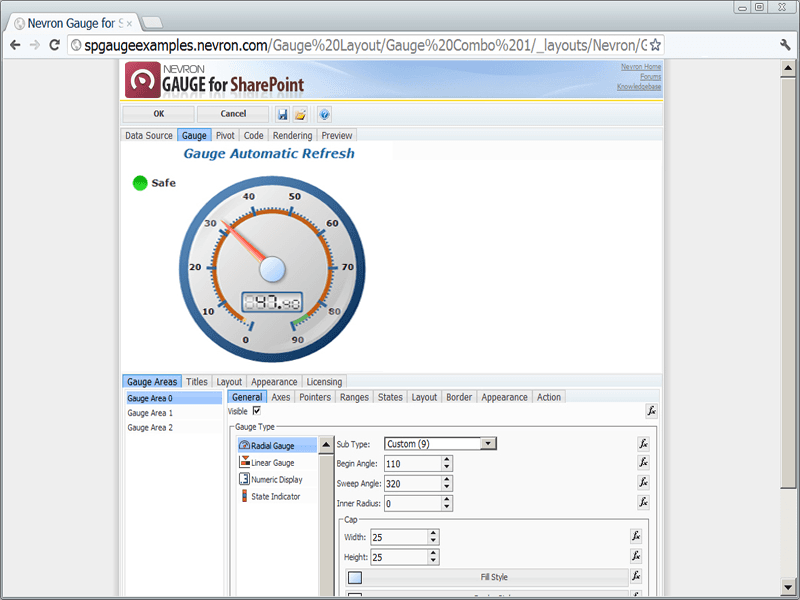800x600 pixels.
Task: Select Numeric Display gauge type
Action: 277,479
